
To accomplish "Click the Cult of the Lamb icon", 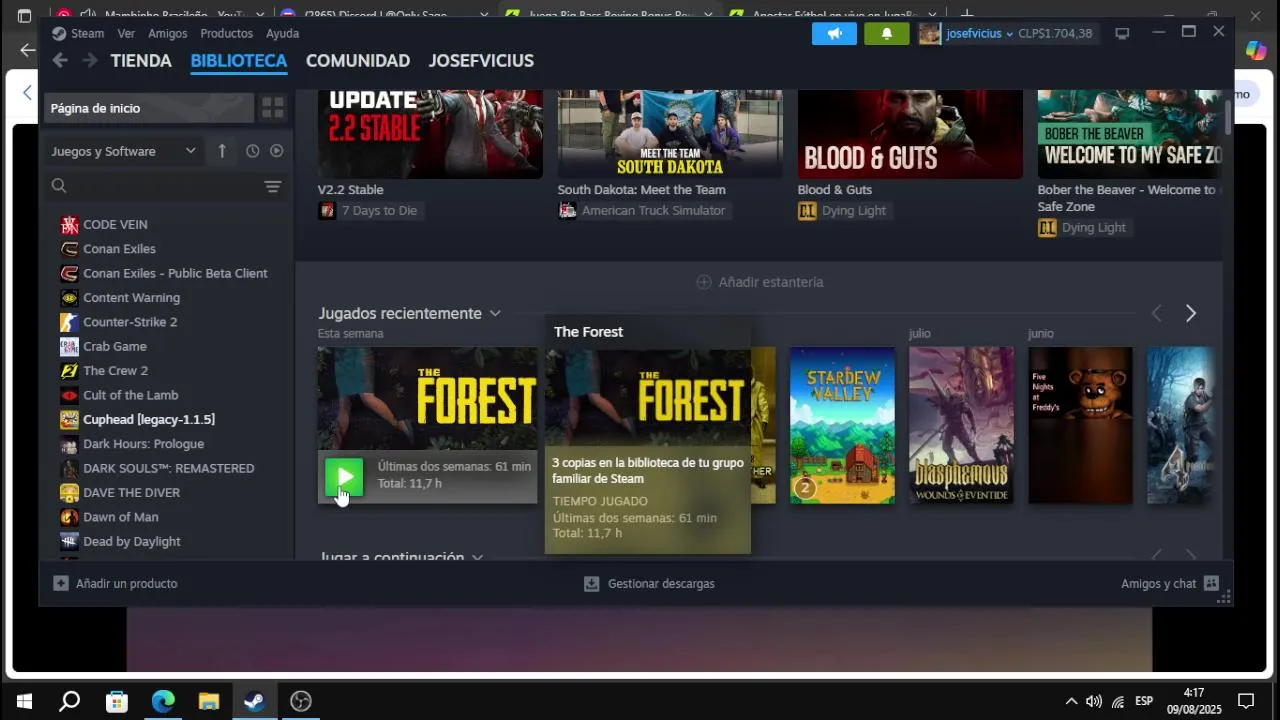I will click(69, 395).
